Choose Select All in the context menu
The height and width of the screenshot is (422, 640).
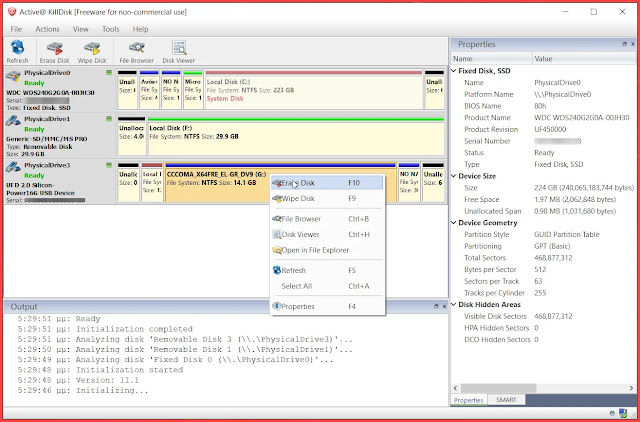pos(327,286)
